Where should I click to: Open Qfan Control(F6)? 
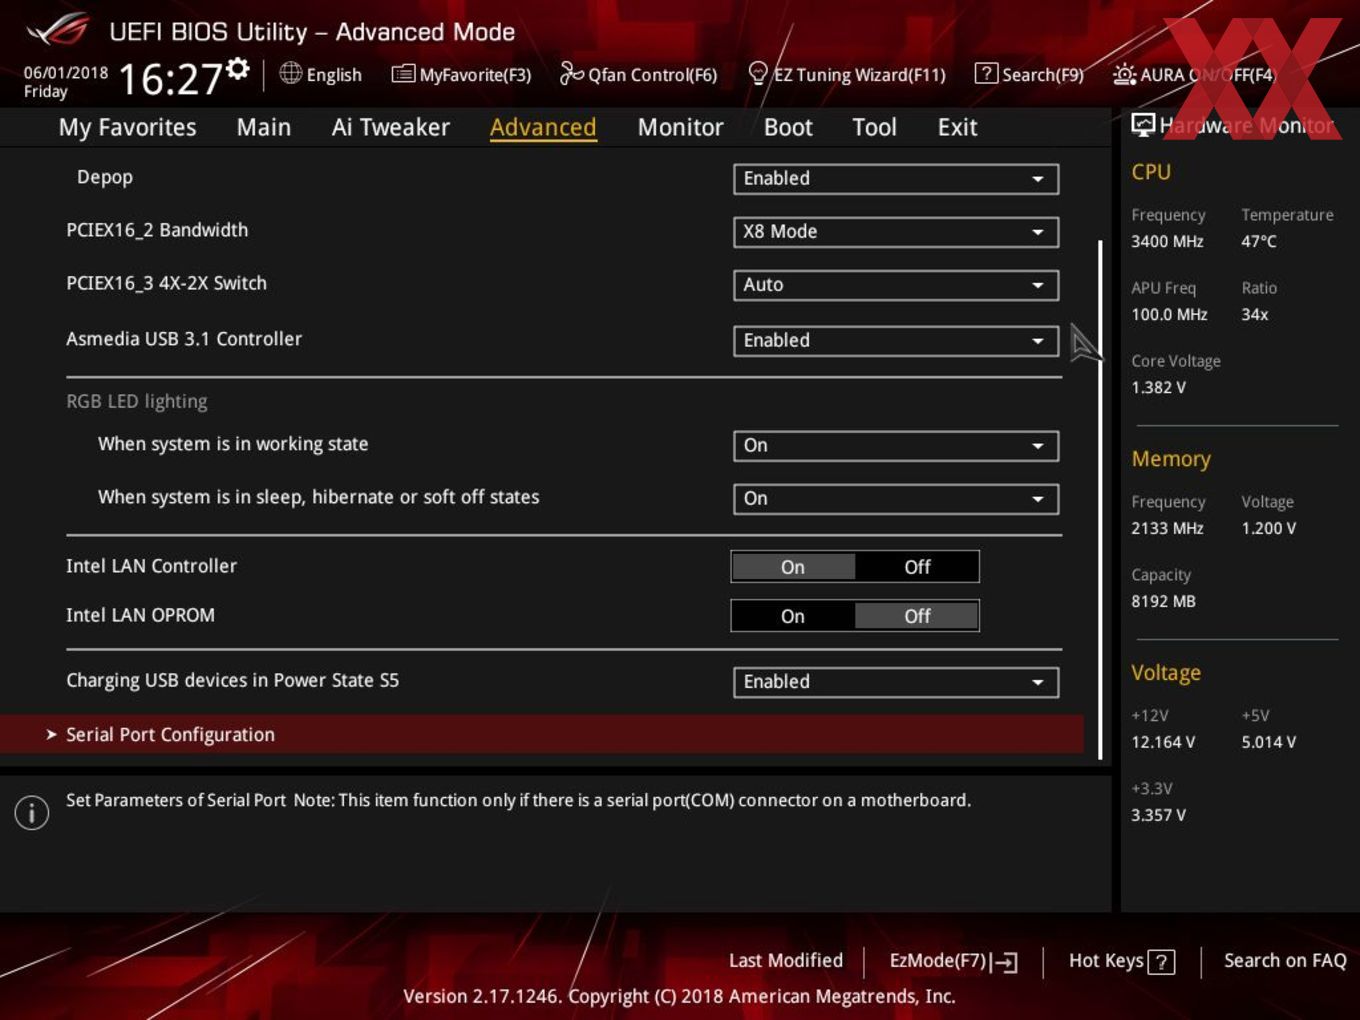(638, 74)
